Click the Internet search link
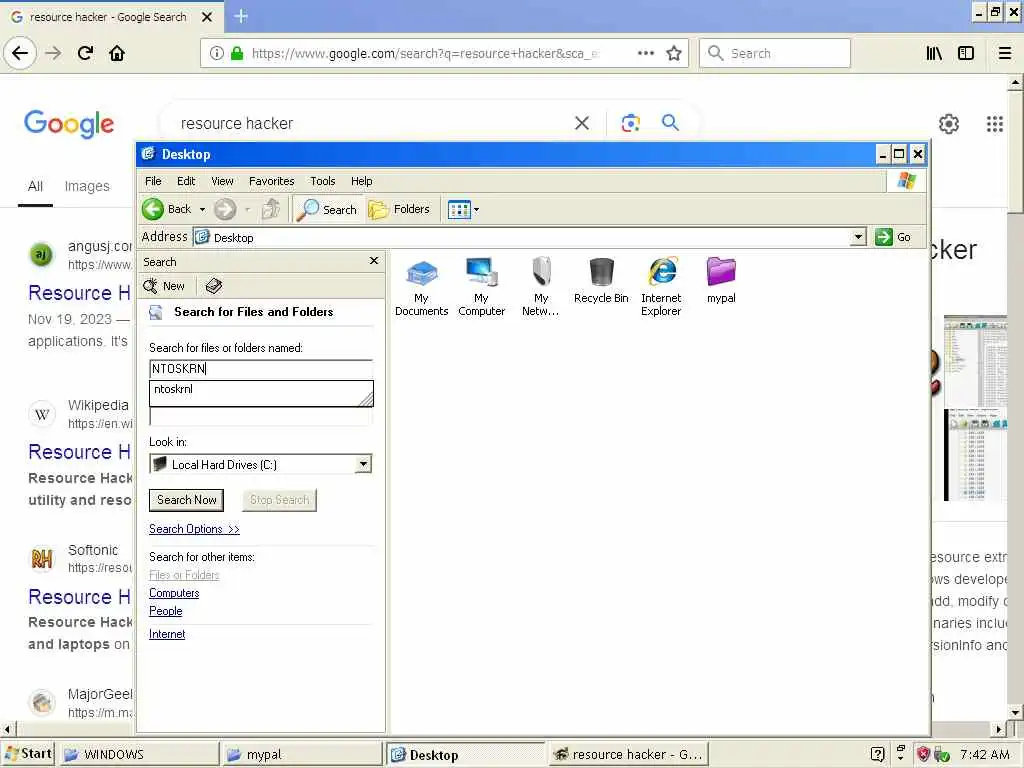Image resolution: width=1024 pixels, height=768 pixels. pos(167,634)
